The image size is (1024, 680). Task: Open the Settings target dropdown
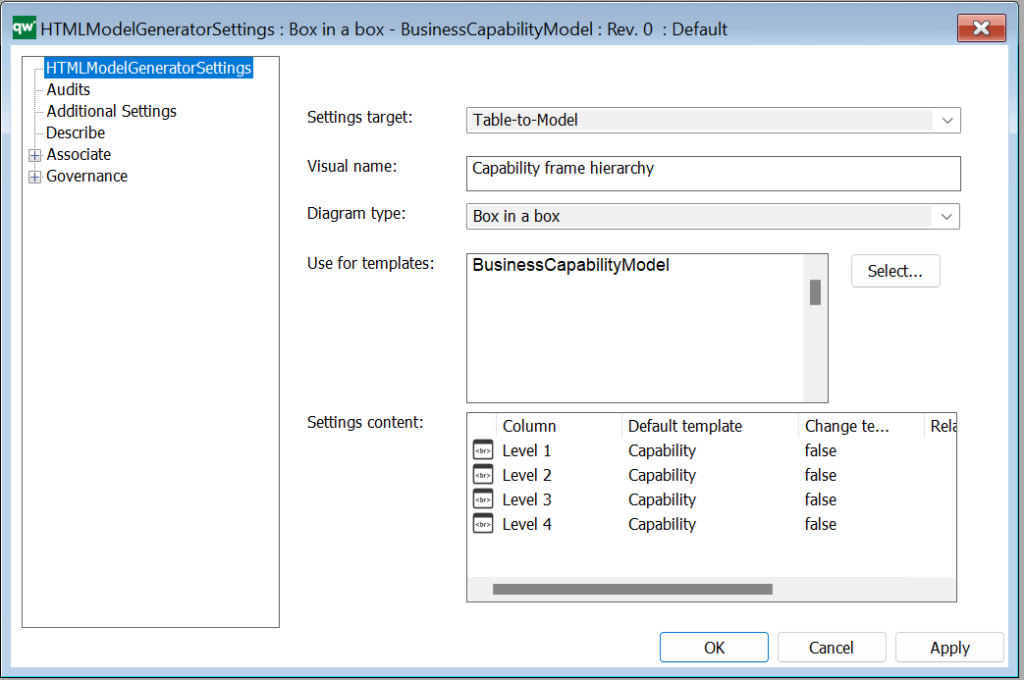[946, 120]
